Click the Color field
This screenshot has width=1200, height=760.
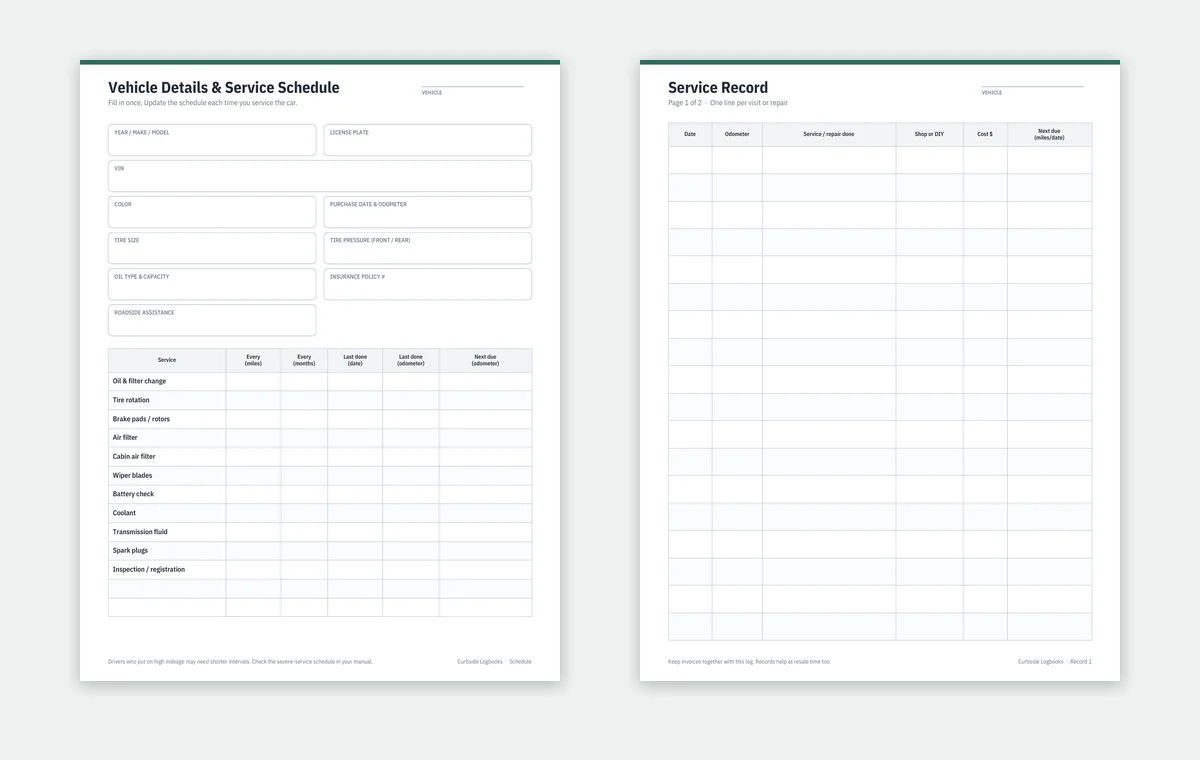click(212, 212)
